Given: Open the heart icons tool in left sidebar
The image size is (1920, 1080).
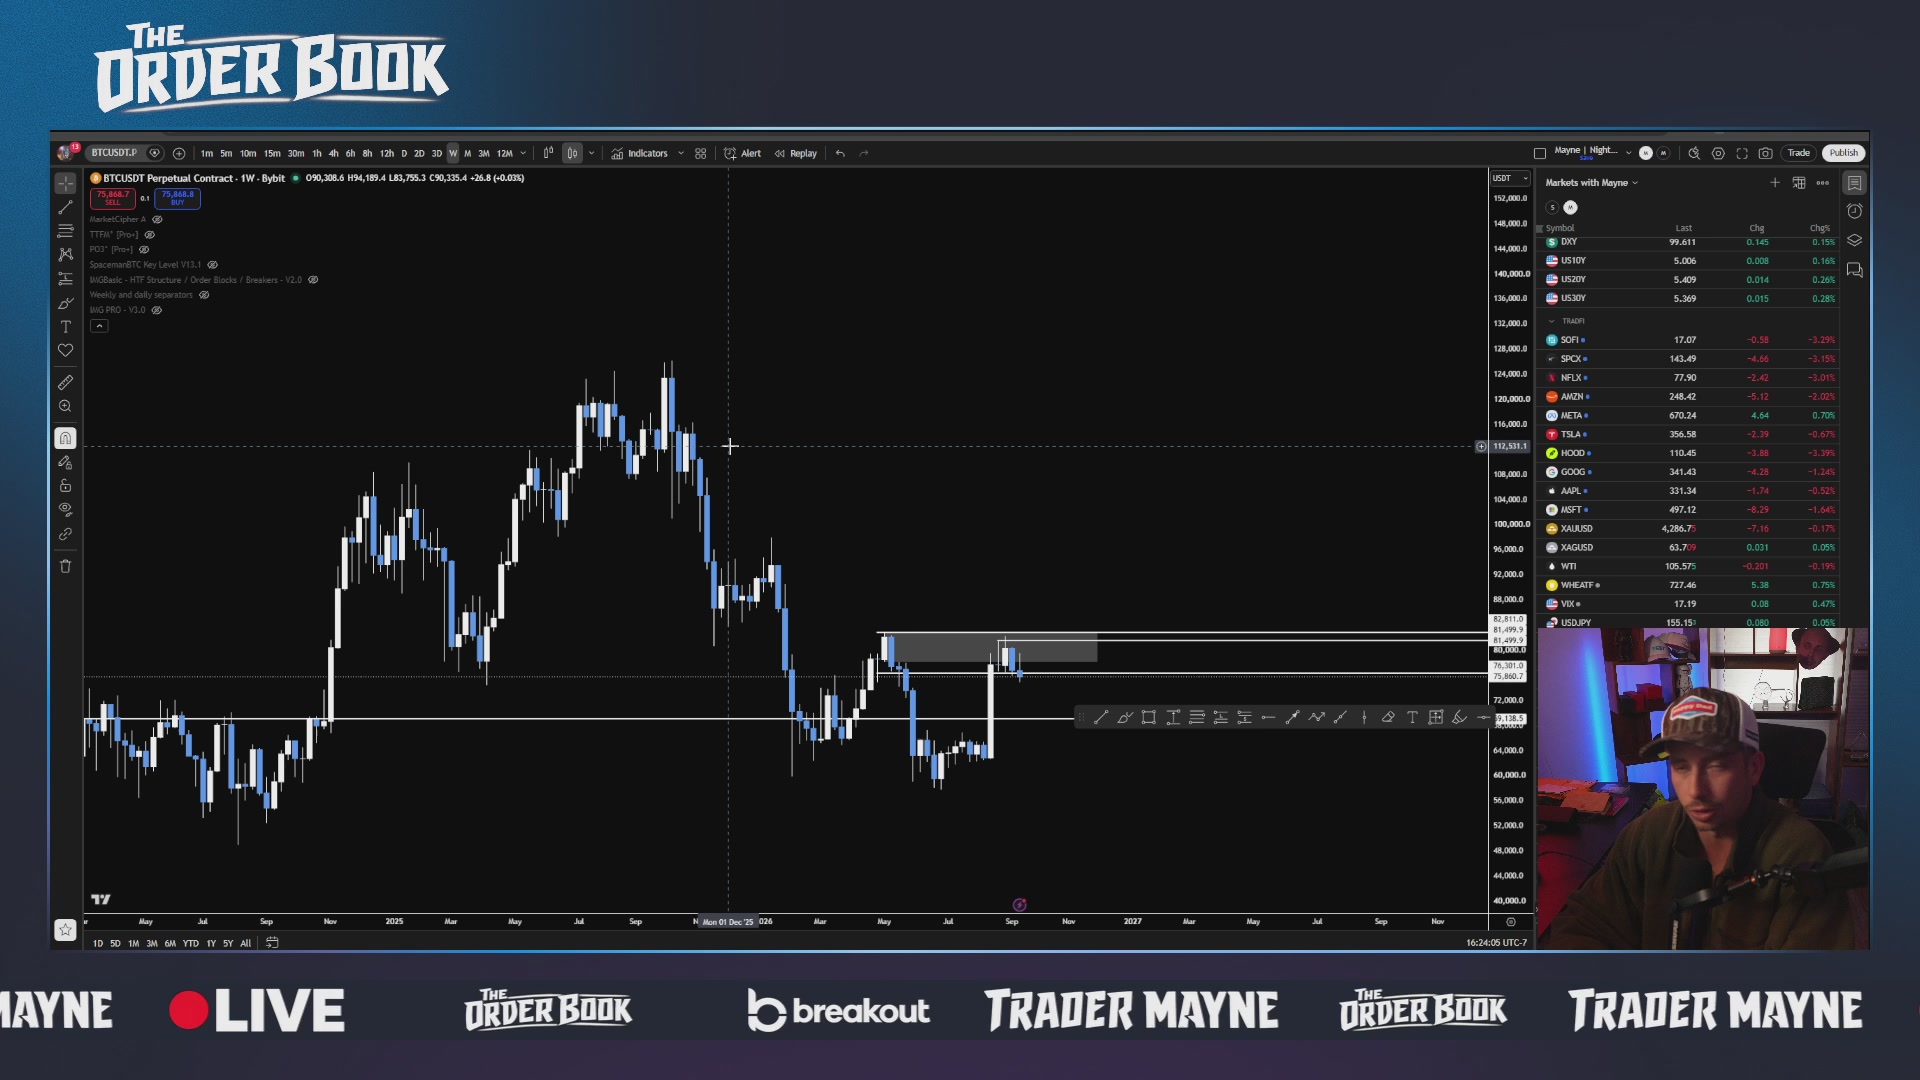Looking at the screenshot, I should [x=65, y=351].
